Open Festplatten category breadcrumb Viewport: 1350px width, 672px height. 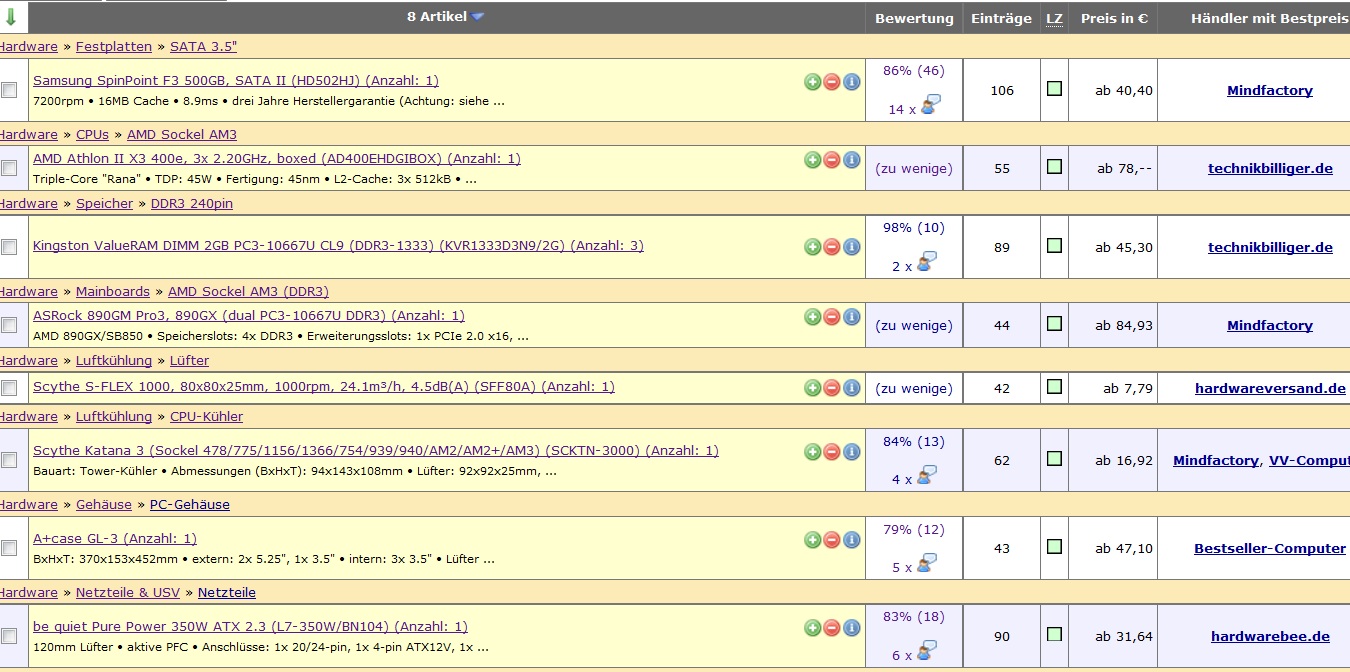click(114, 47)
